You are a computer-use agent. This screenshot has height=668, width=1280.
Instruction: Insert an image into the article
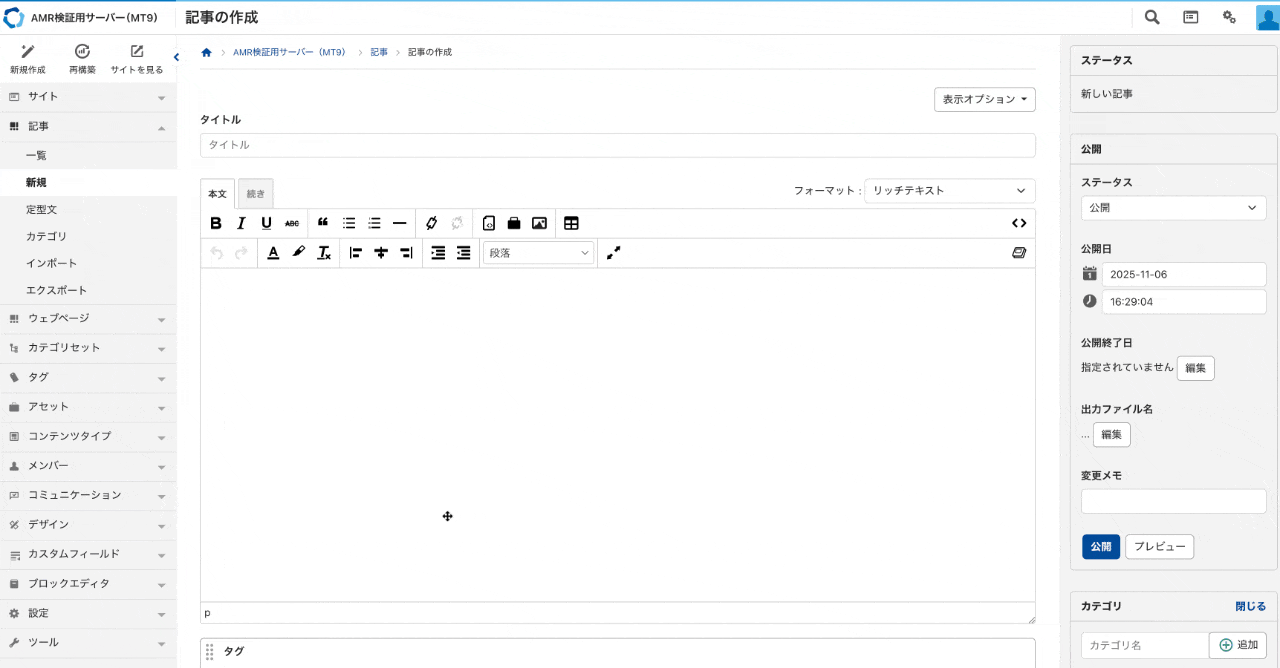point(539,223)
